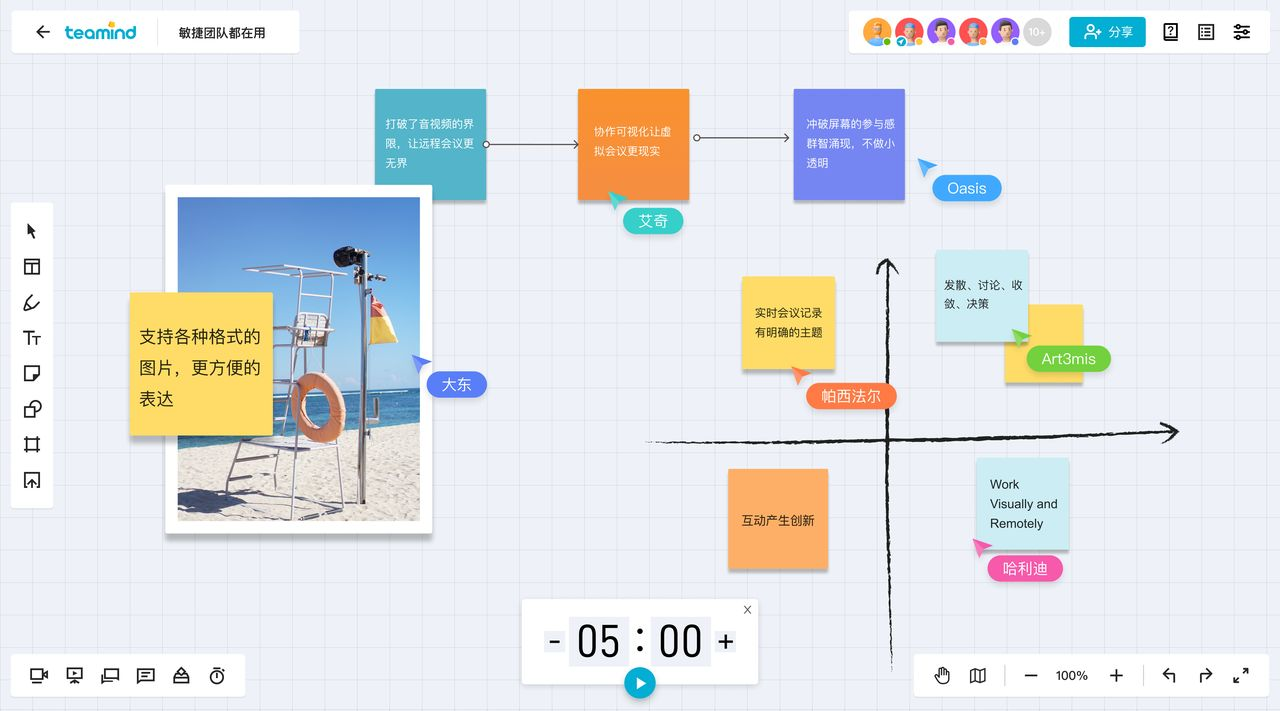Toggle fullscreen mode
The image size is (1280, 711).
pos(1241,676)
